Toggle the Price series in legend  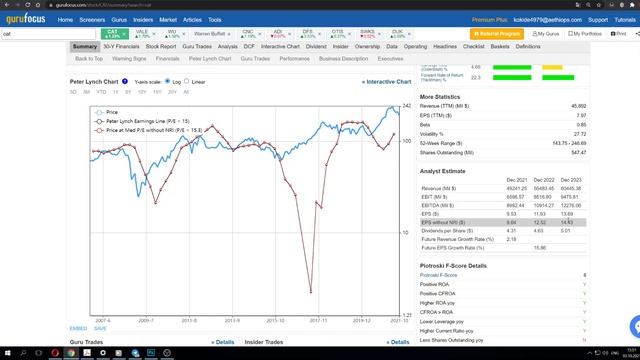107,112
